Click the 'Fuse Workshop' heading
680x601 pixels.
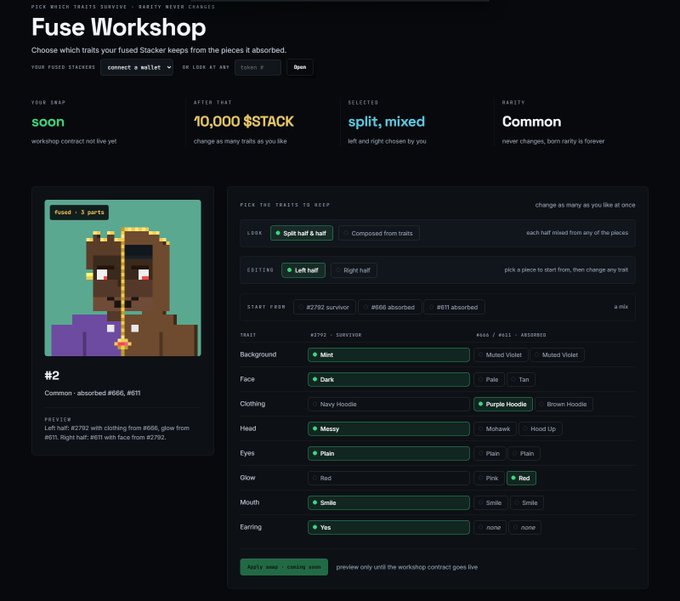point(119,27)
